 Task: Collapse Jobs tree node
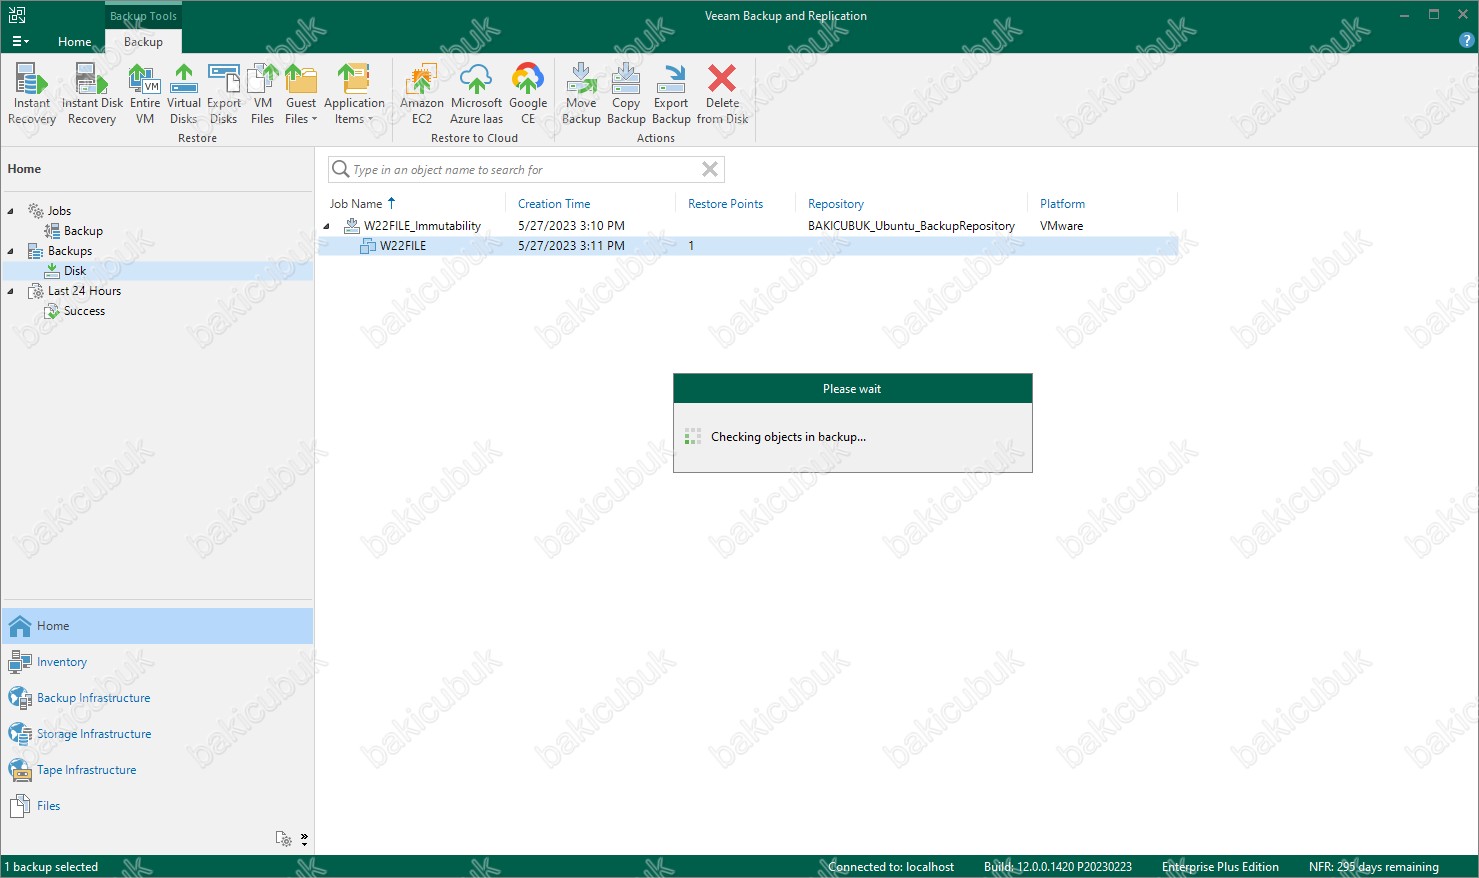point(11,211)
